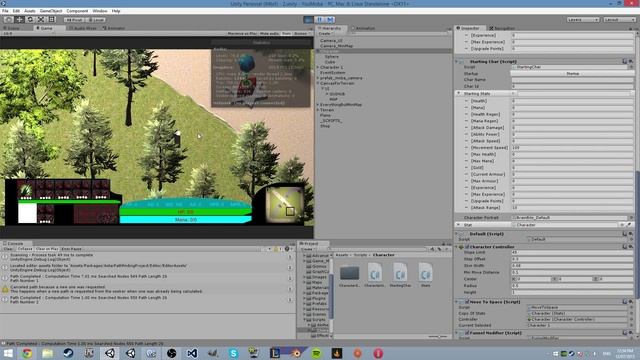This screenshot has height=360, width=640.
Task: Open the File menu
Action: [x=5, y=11]
